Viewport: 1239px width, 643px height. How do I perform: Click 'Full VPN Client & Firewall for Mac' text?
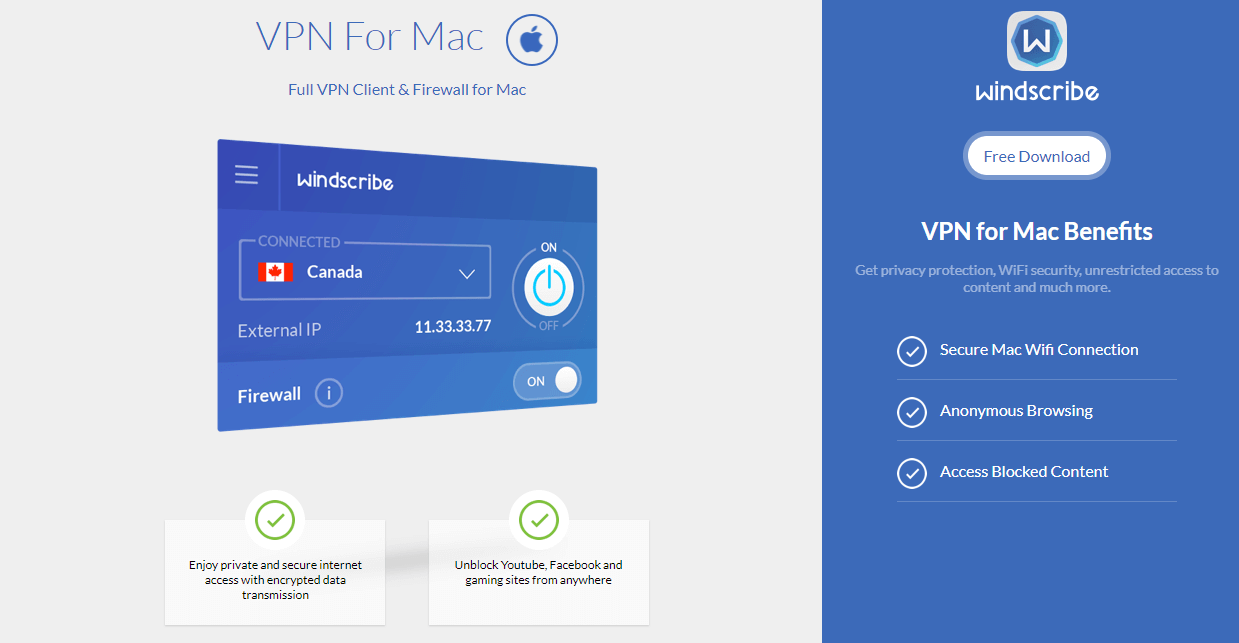coord(407,89)
